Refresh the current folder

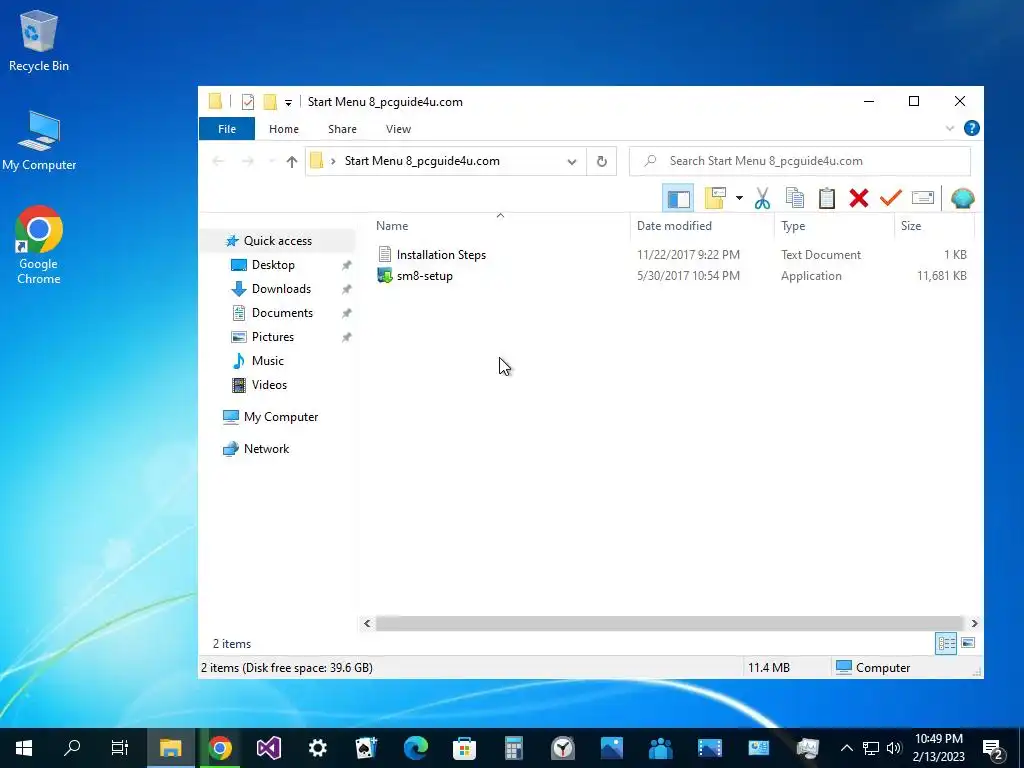601,161
